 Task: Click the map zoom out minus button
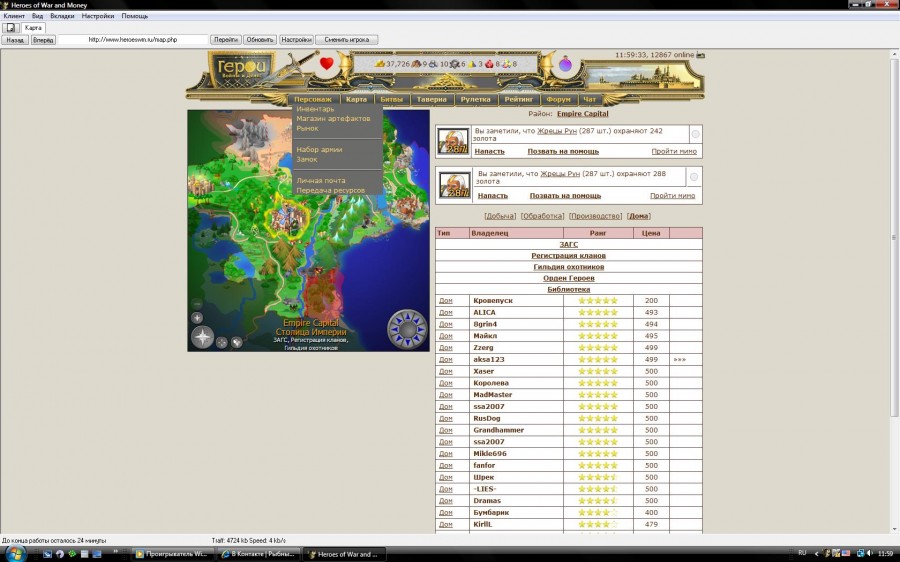pos(197,304)
